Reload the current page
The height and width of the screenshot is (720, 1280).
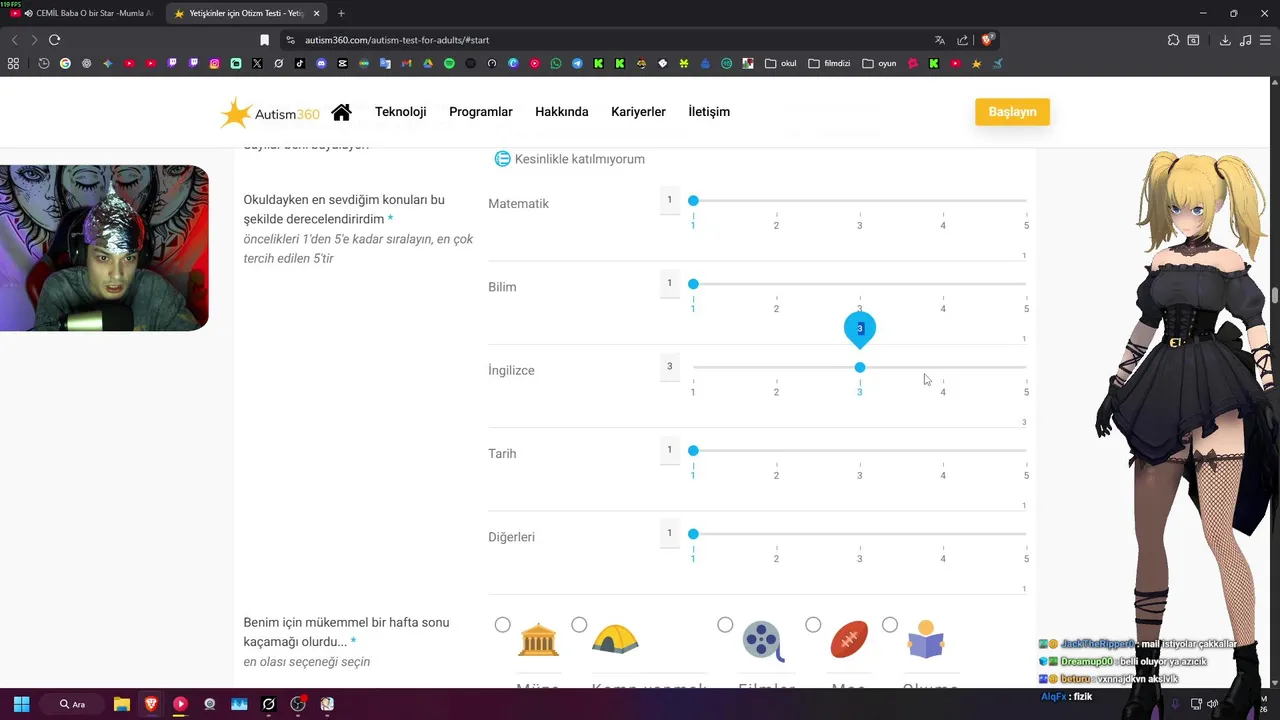pyautogui.click(x=54, y=40)
